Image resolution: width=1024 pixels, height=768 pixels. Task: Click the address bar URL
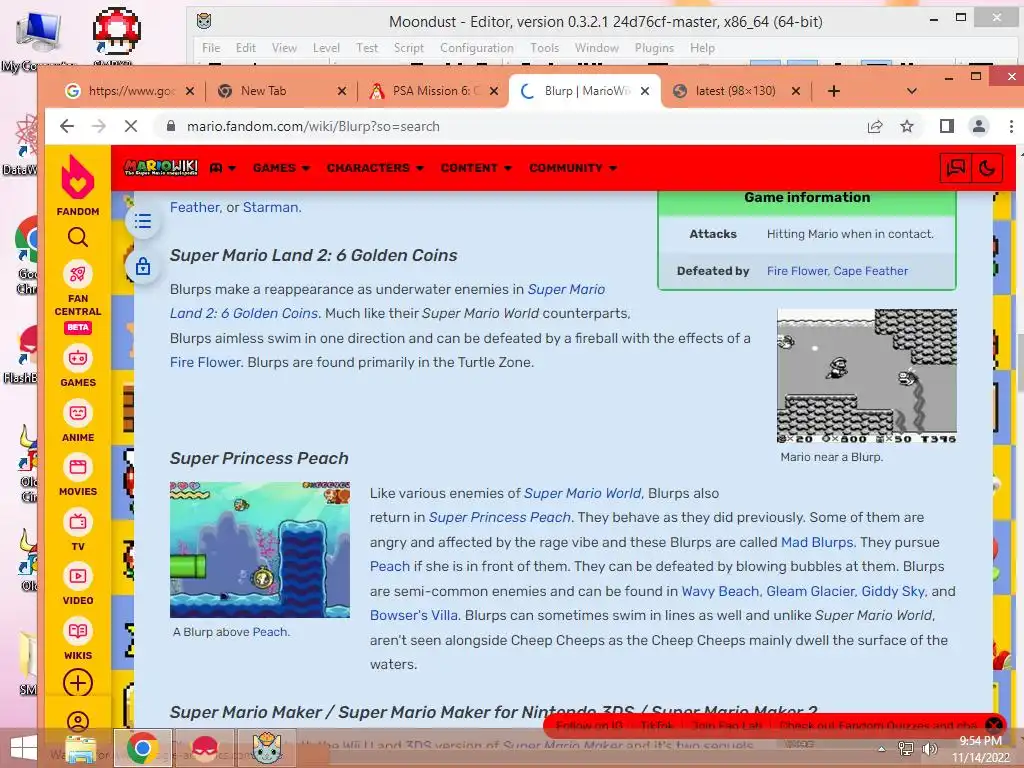pyautogui.click(x=313, y=126)
